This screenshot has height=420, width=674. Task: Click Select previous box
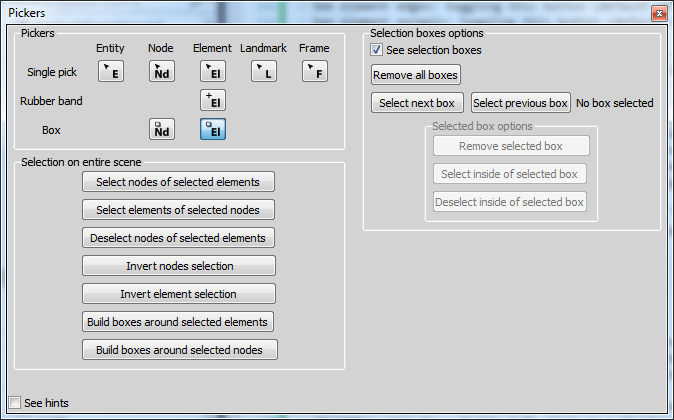(521, 103)
